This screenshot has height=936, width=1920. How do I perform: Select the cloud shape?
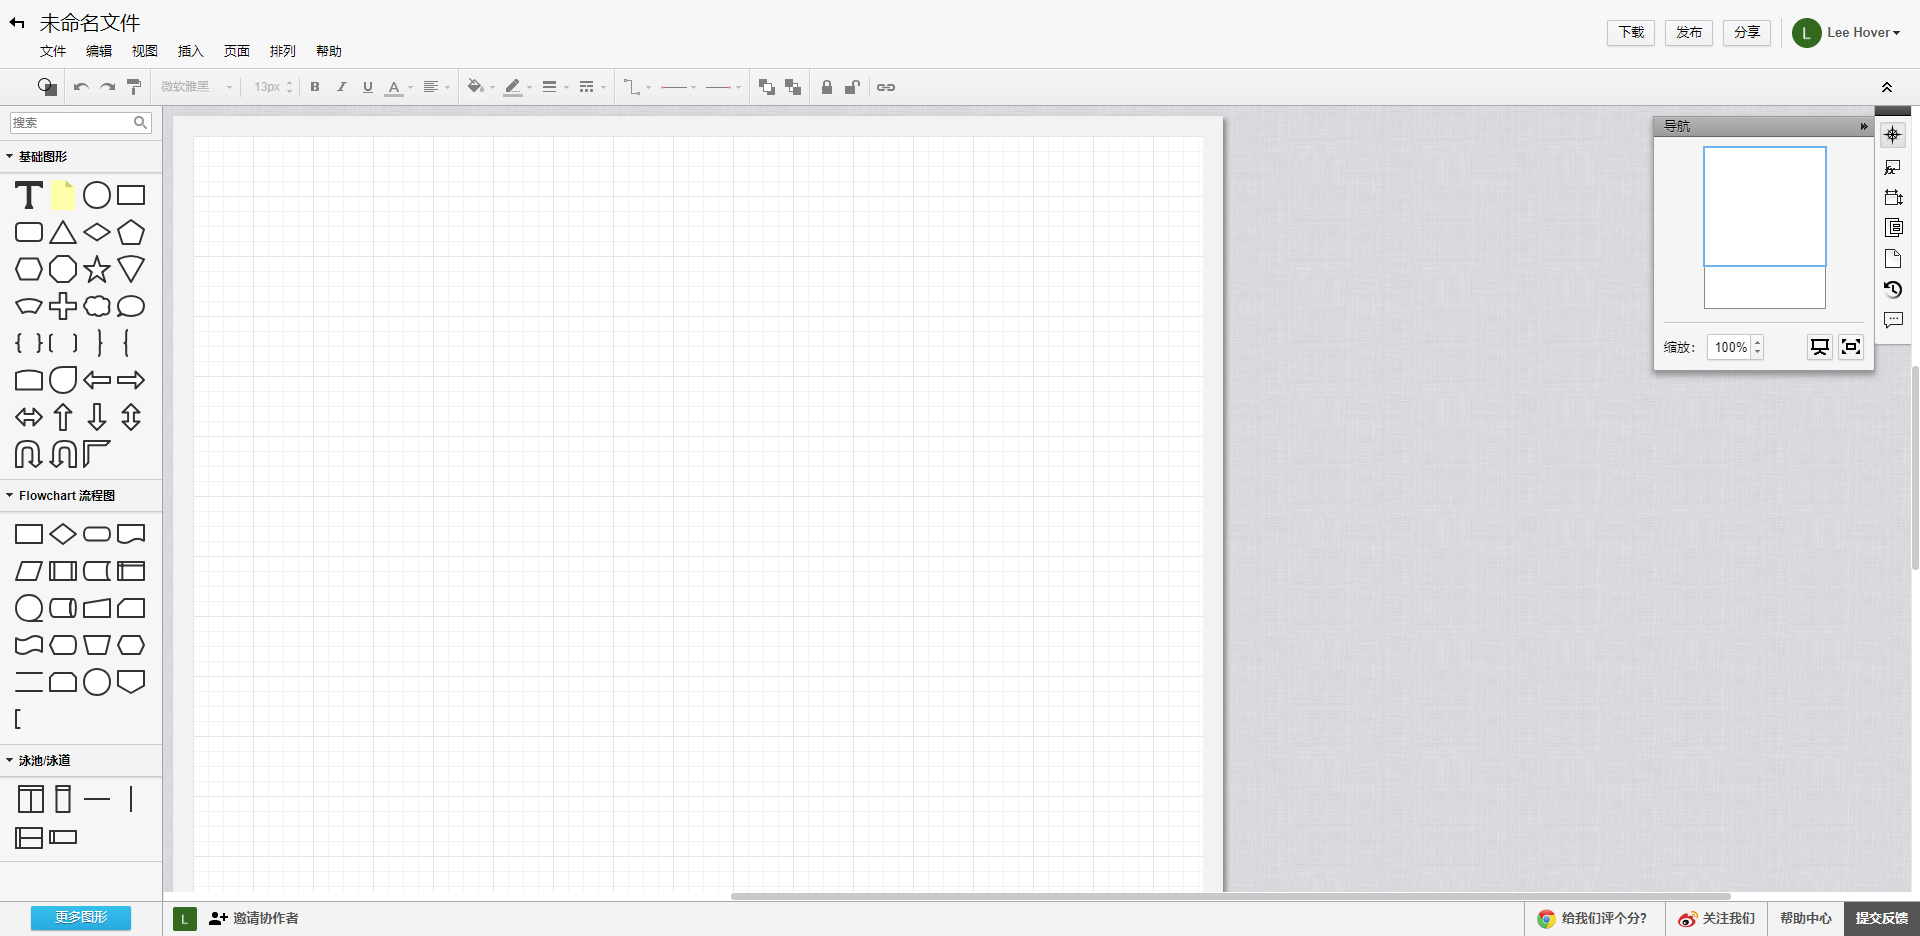[x=97, y=306]
